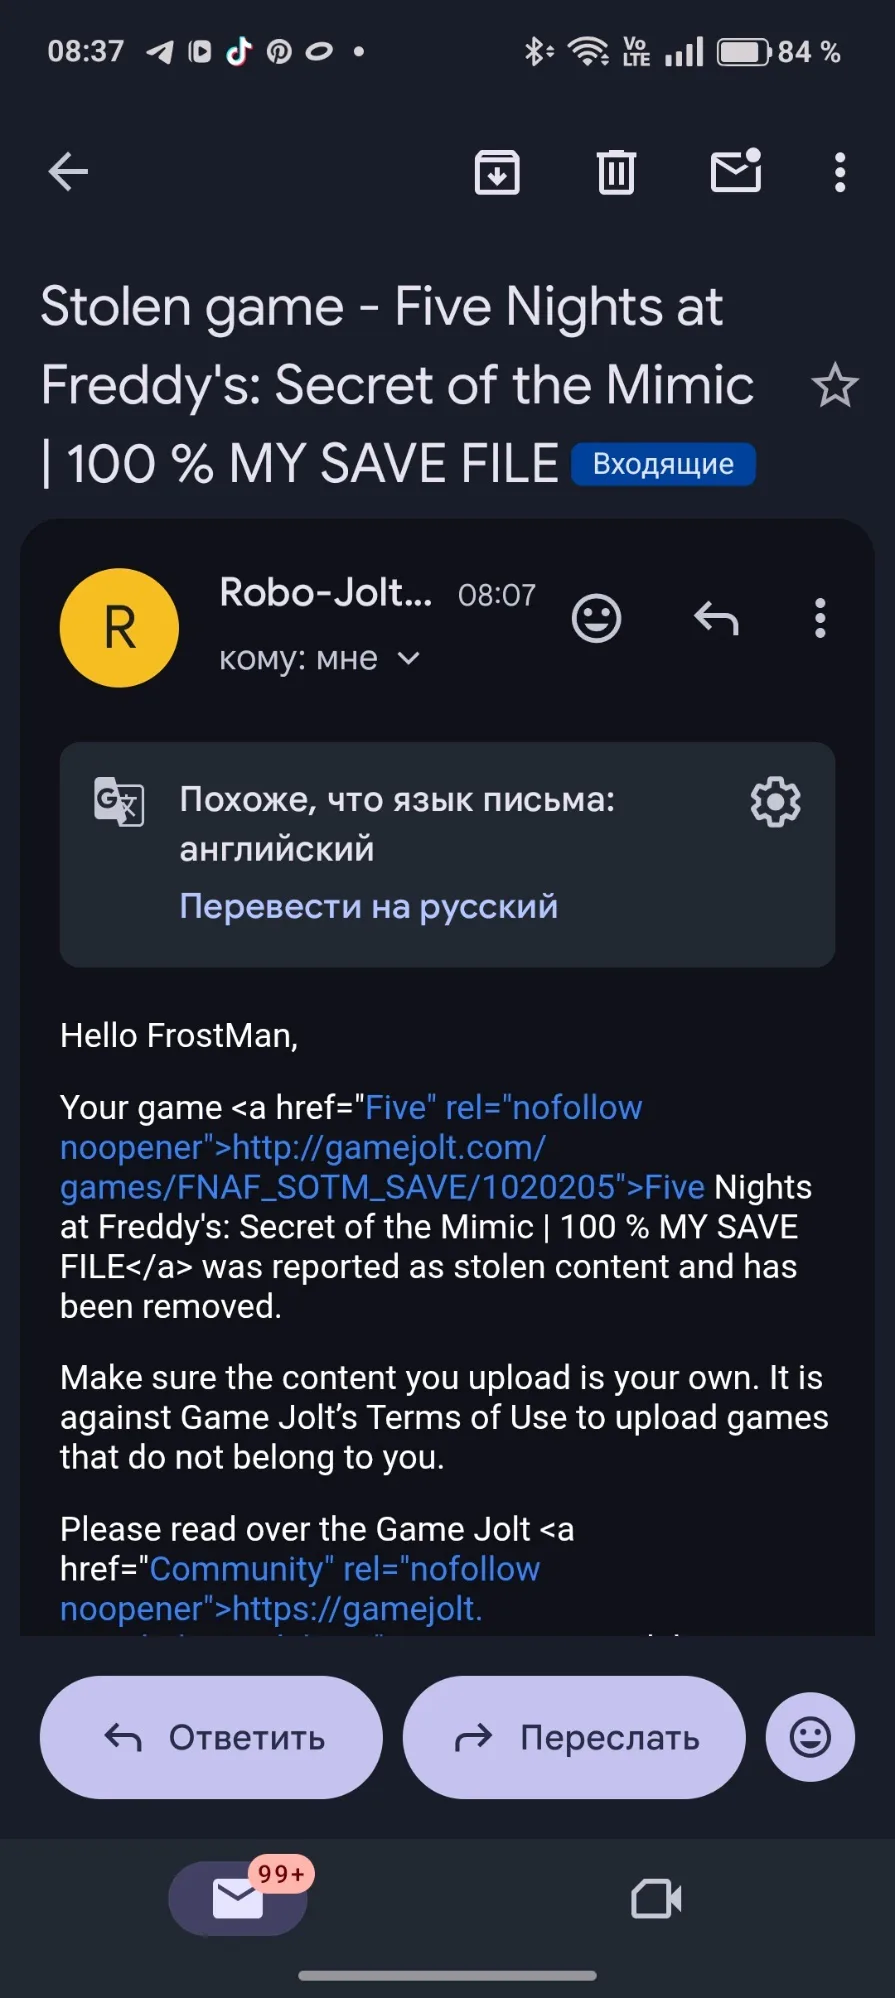
Task: Tap 'Перевести на русский' link
Action: pyautogui.click(x=368, y=906)
